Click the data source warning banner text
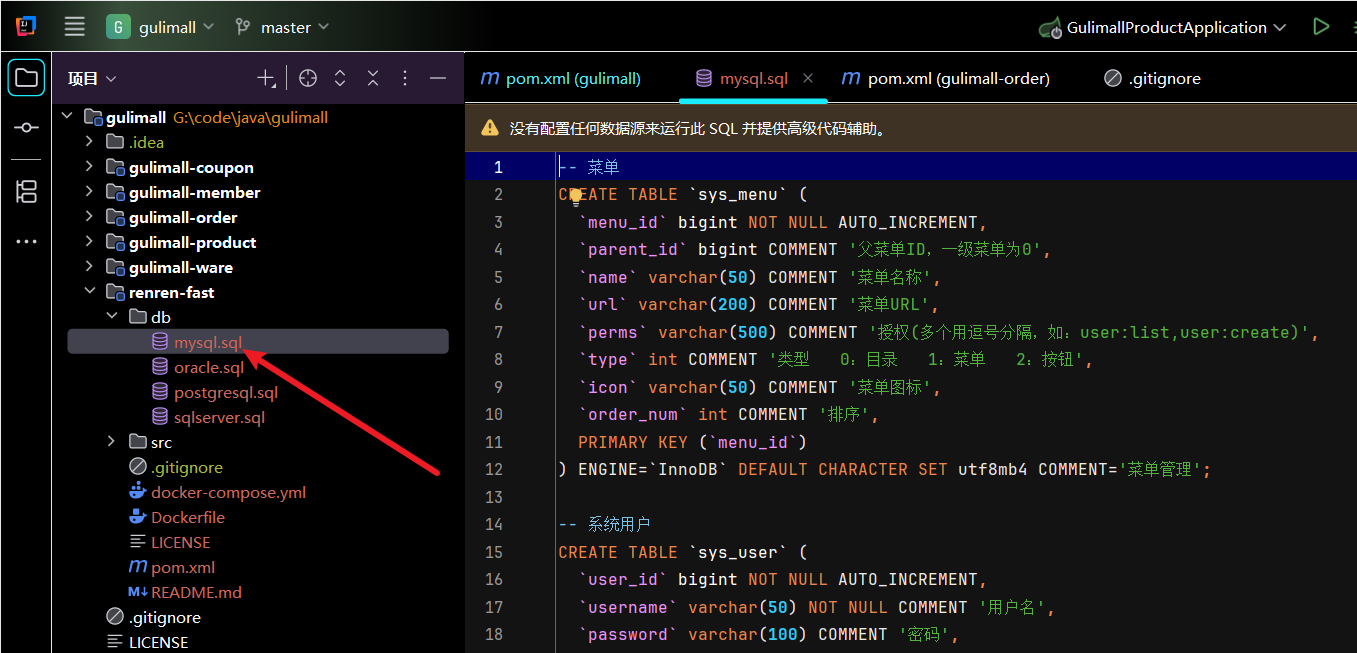This screenshot has height=653, width=1357. (698, 128)
